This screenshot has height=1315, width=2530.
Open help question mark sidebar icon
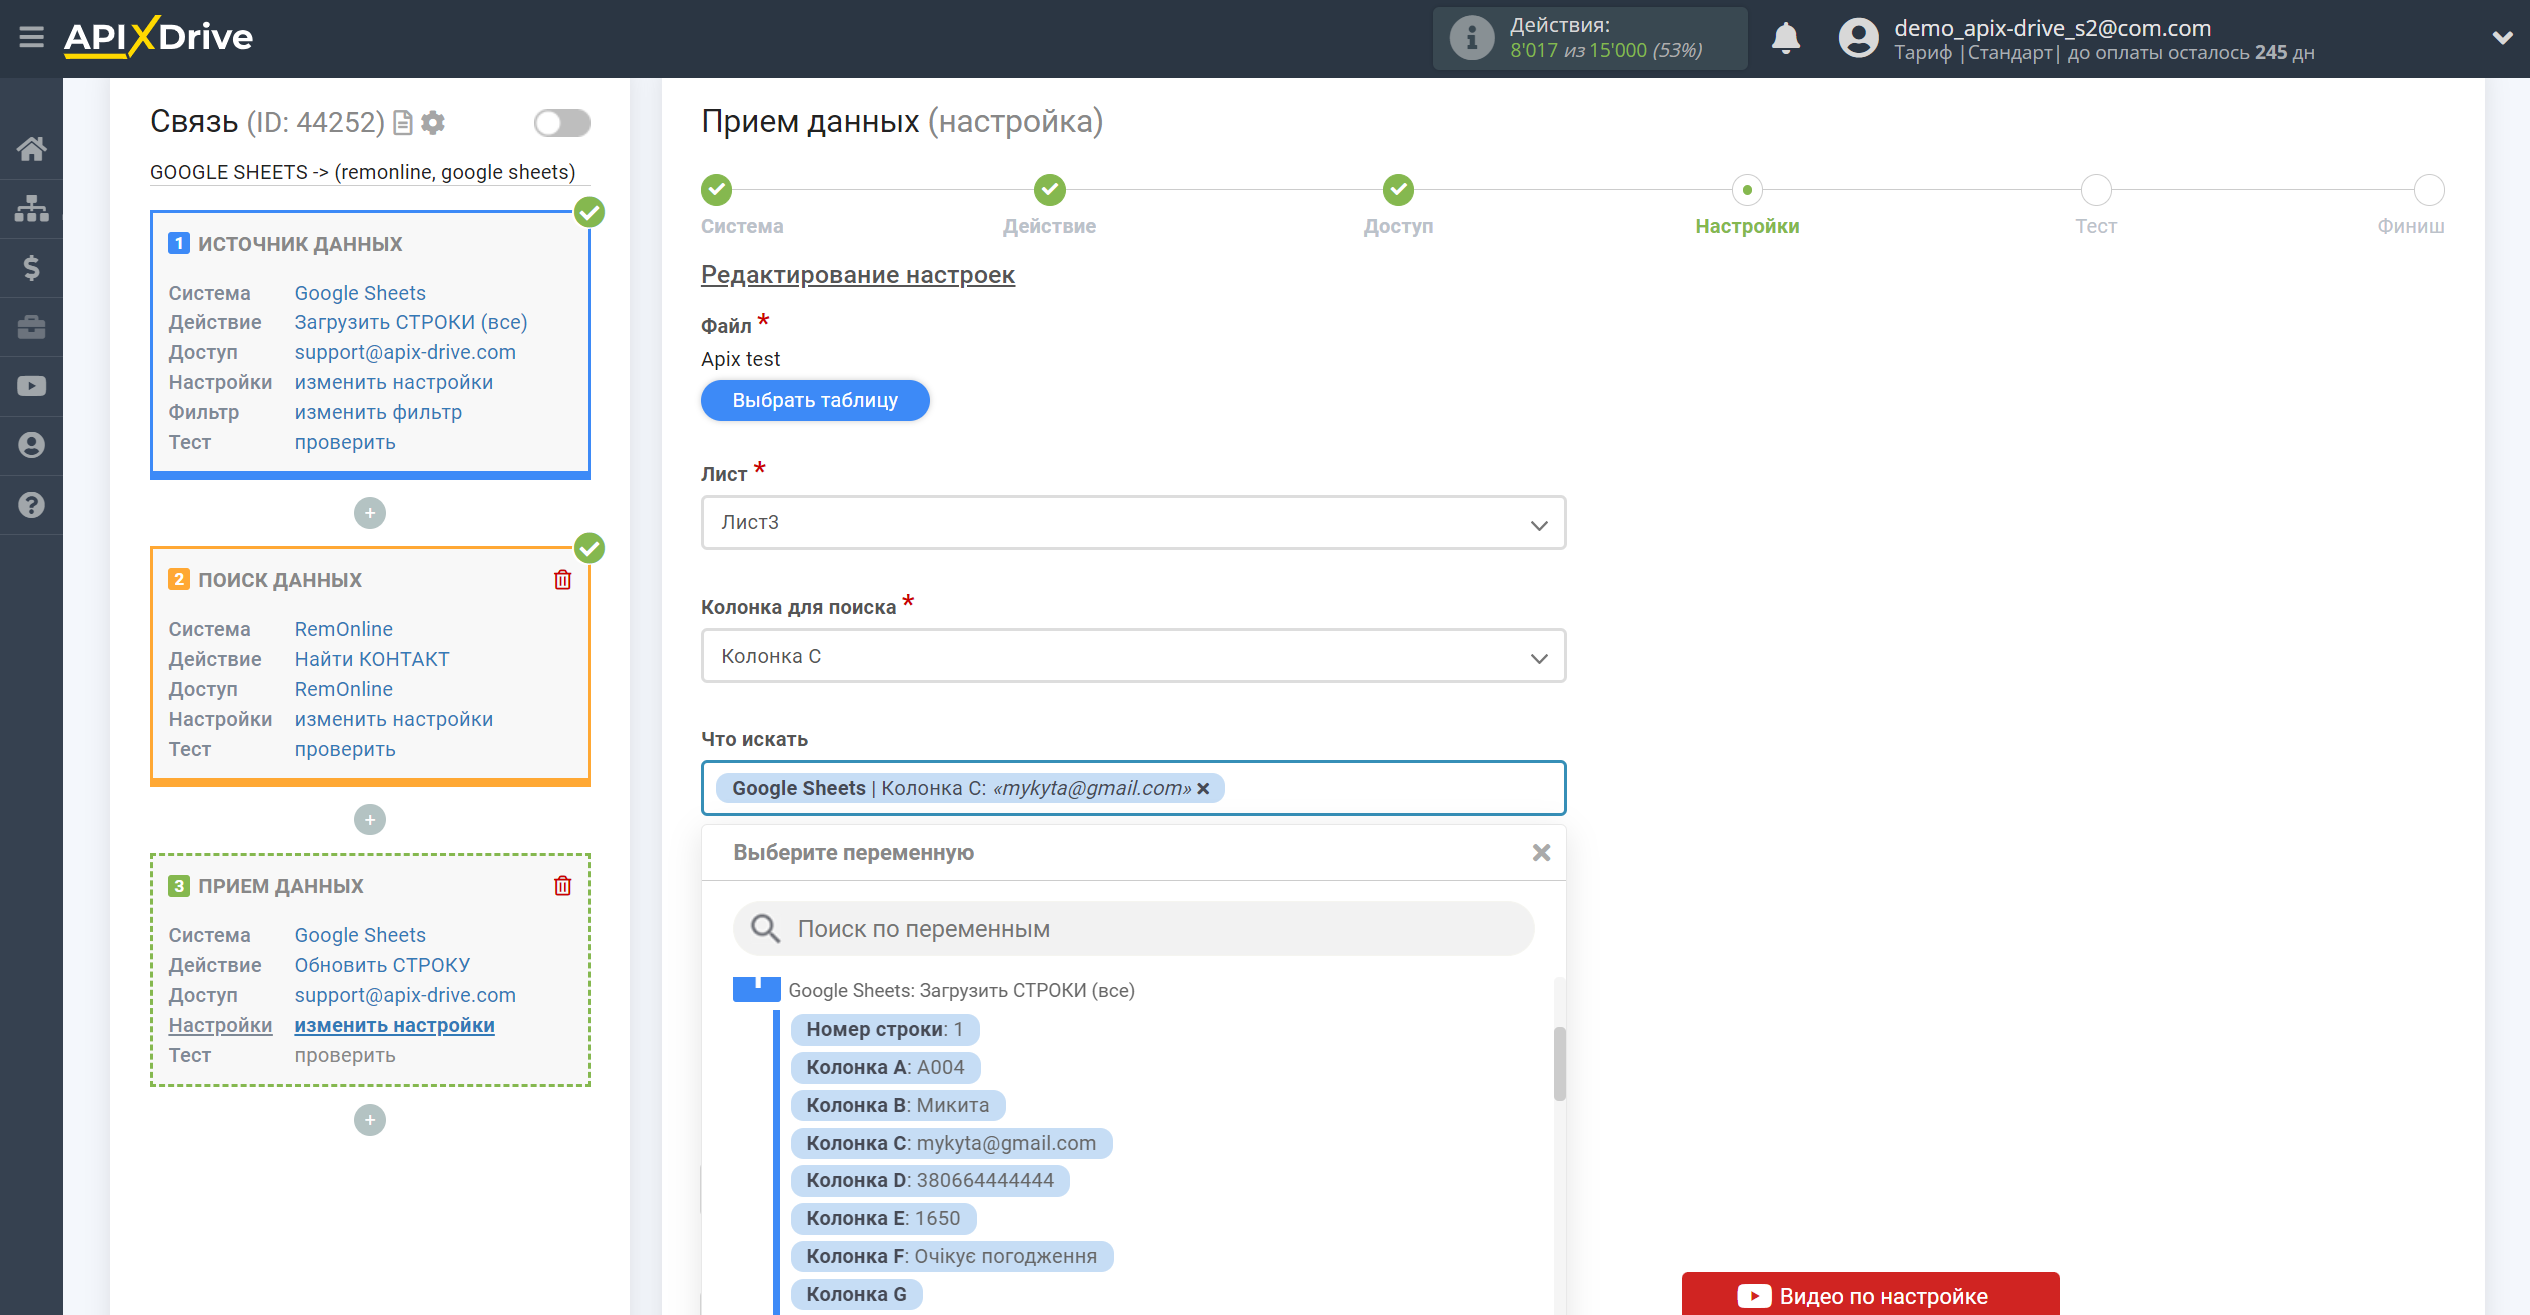coord(31,505)
